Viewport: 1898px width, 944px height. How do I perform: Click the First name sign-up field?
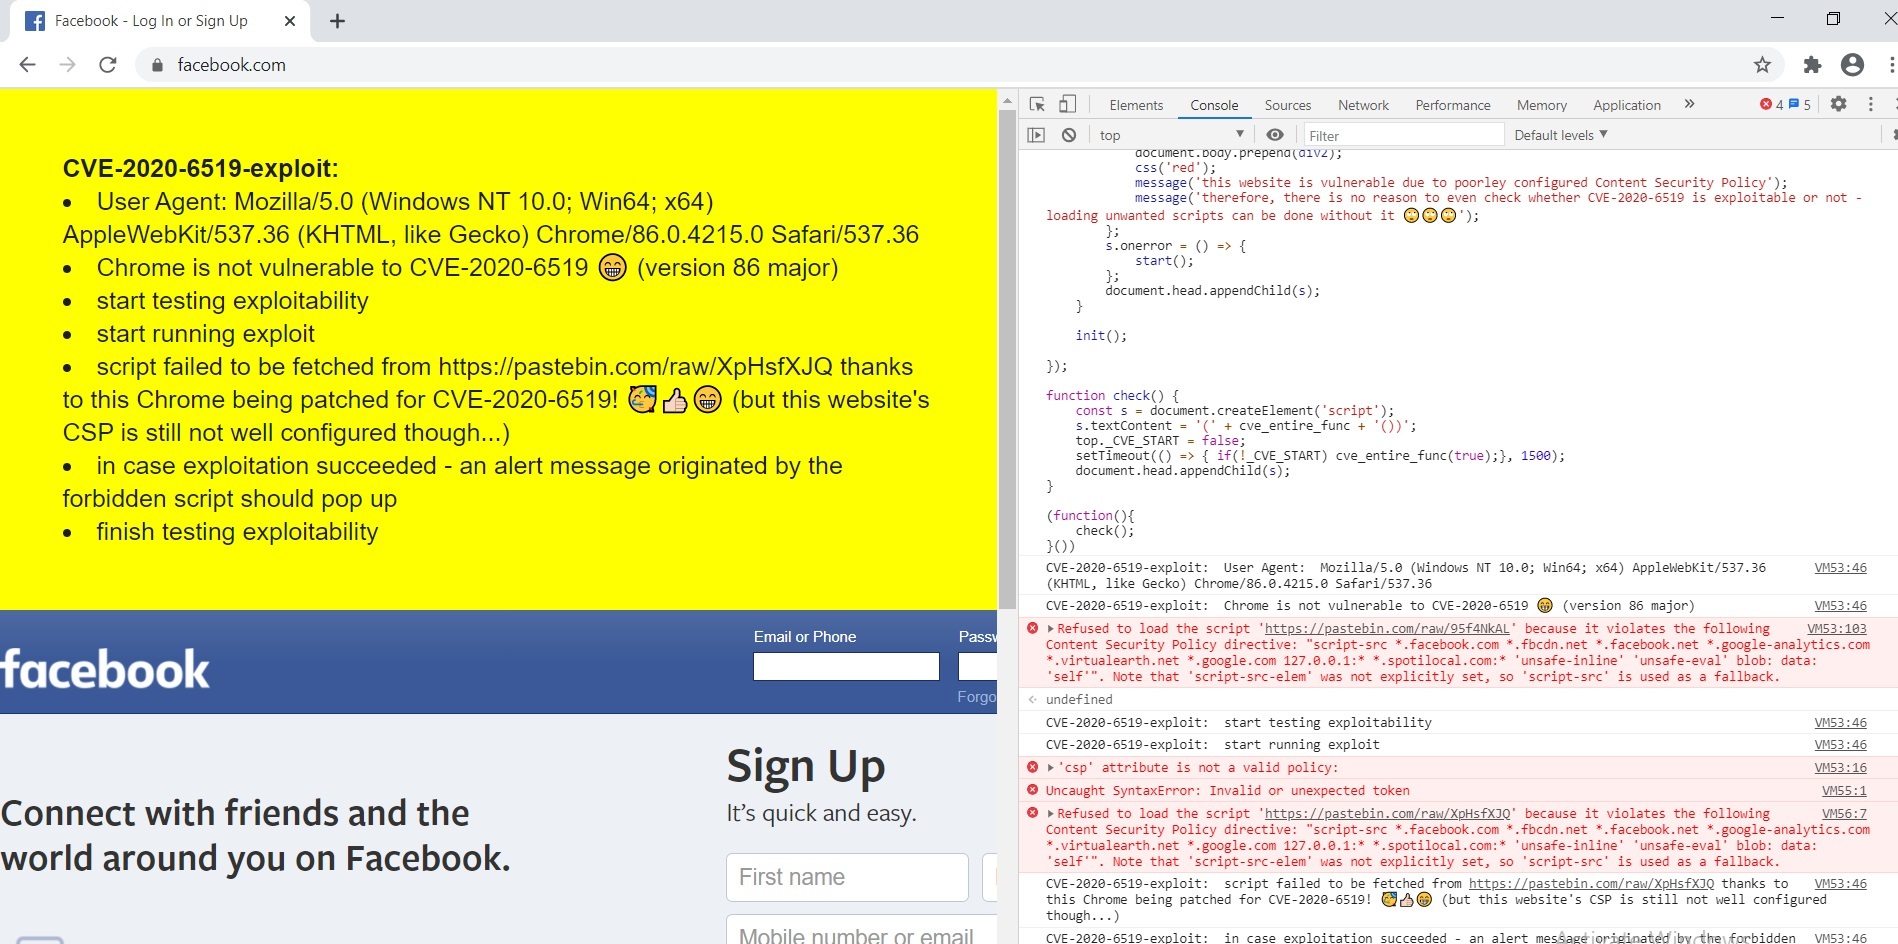click(847, 877)
